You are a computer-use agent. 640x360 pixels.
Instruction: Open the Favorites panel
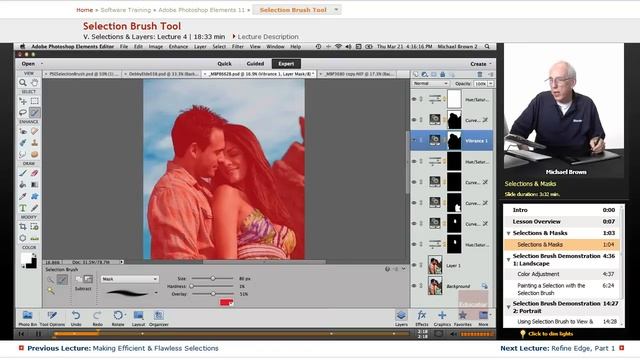(x=462, y=318)
